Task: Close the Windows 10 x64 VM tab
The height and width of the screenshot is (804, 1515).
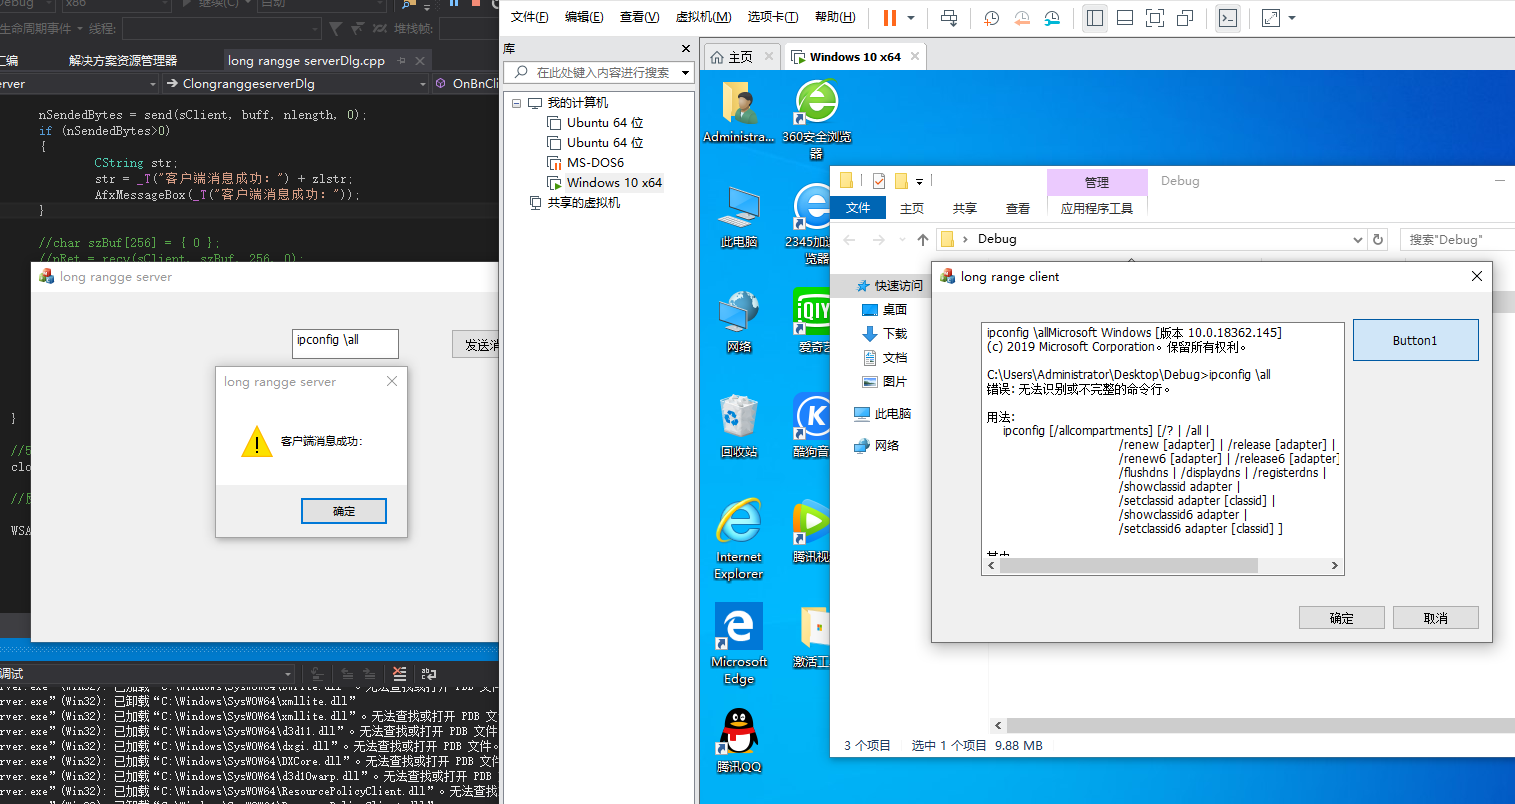Action: click(913, 57)
